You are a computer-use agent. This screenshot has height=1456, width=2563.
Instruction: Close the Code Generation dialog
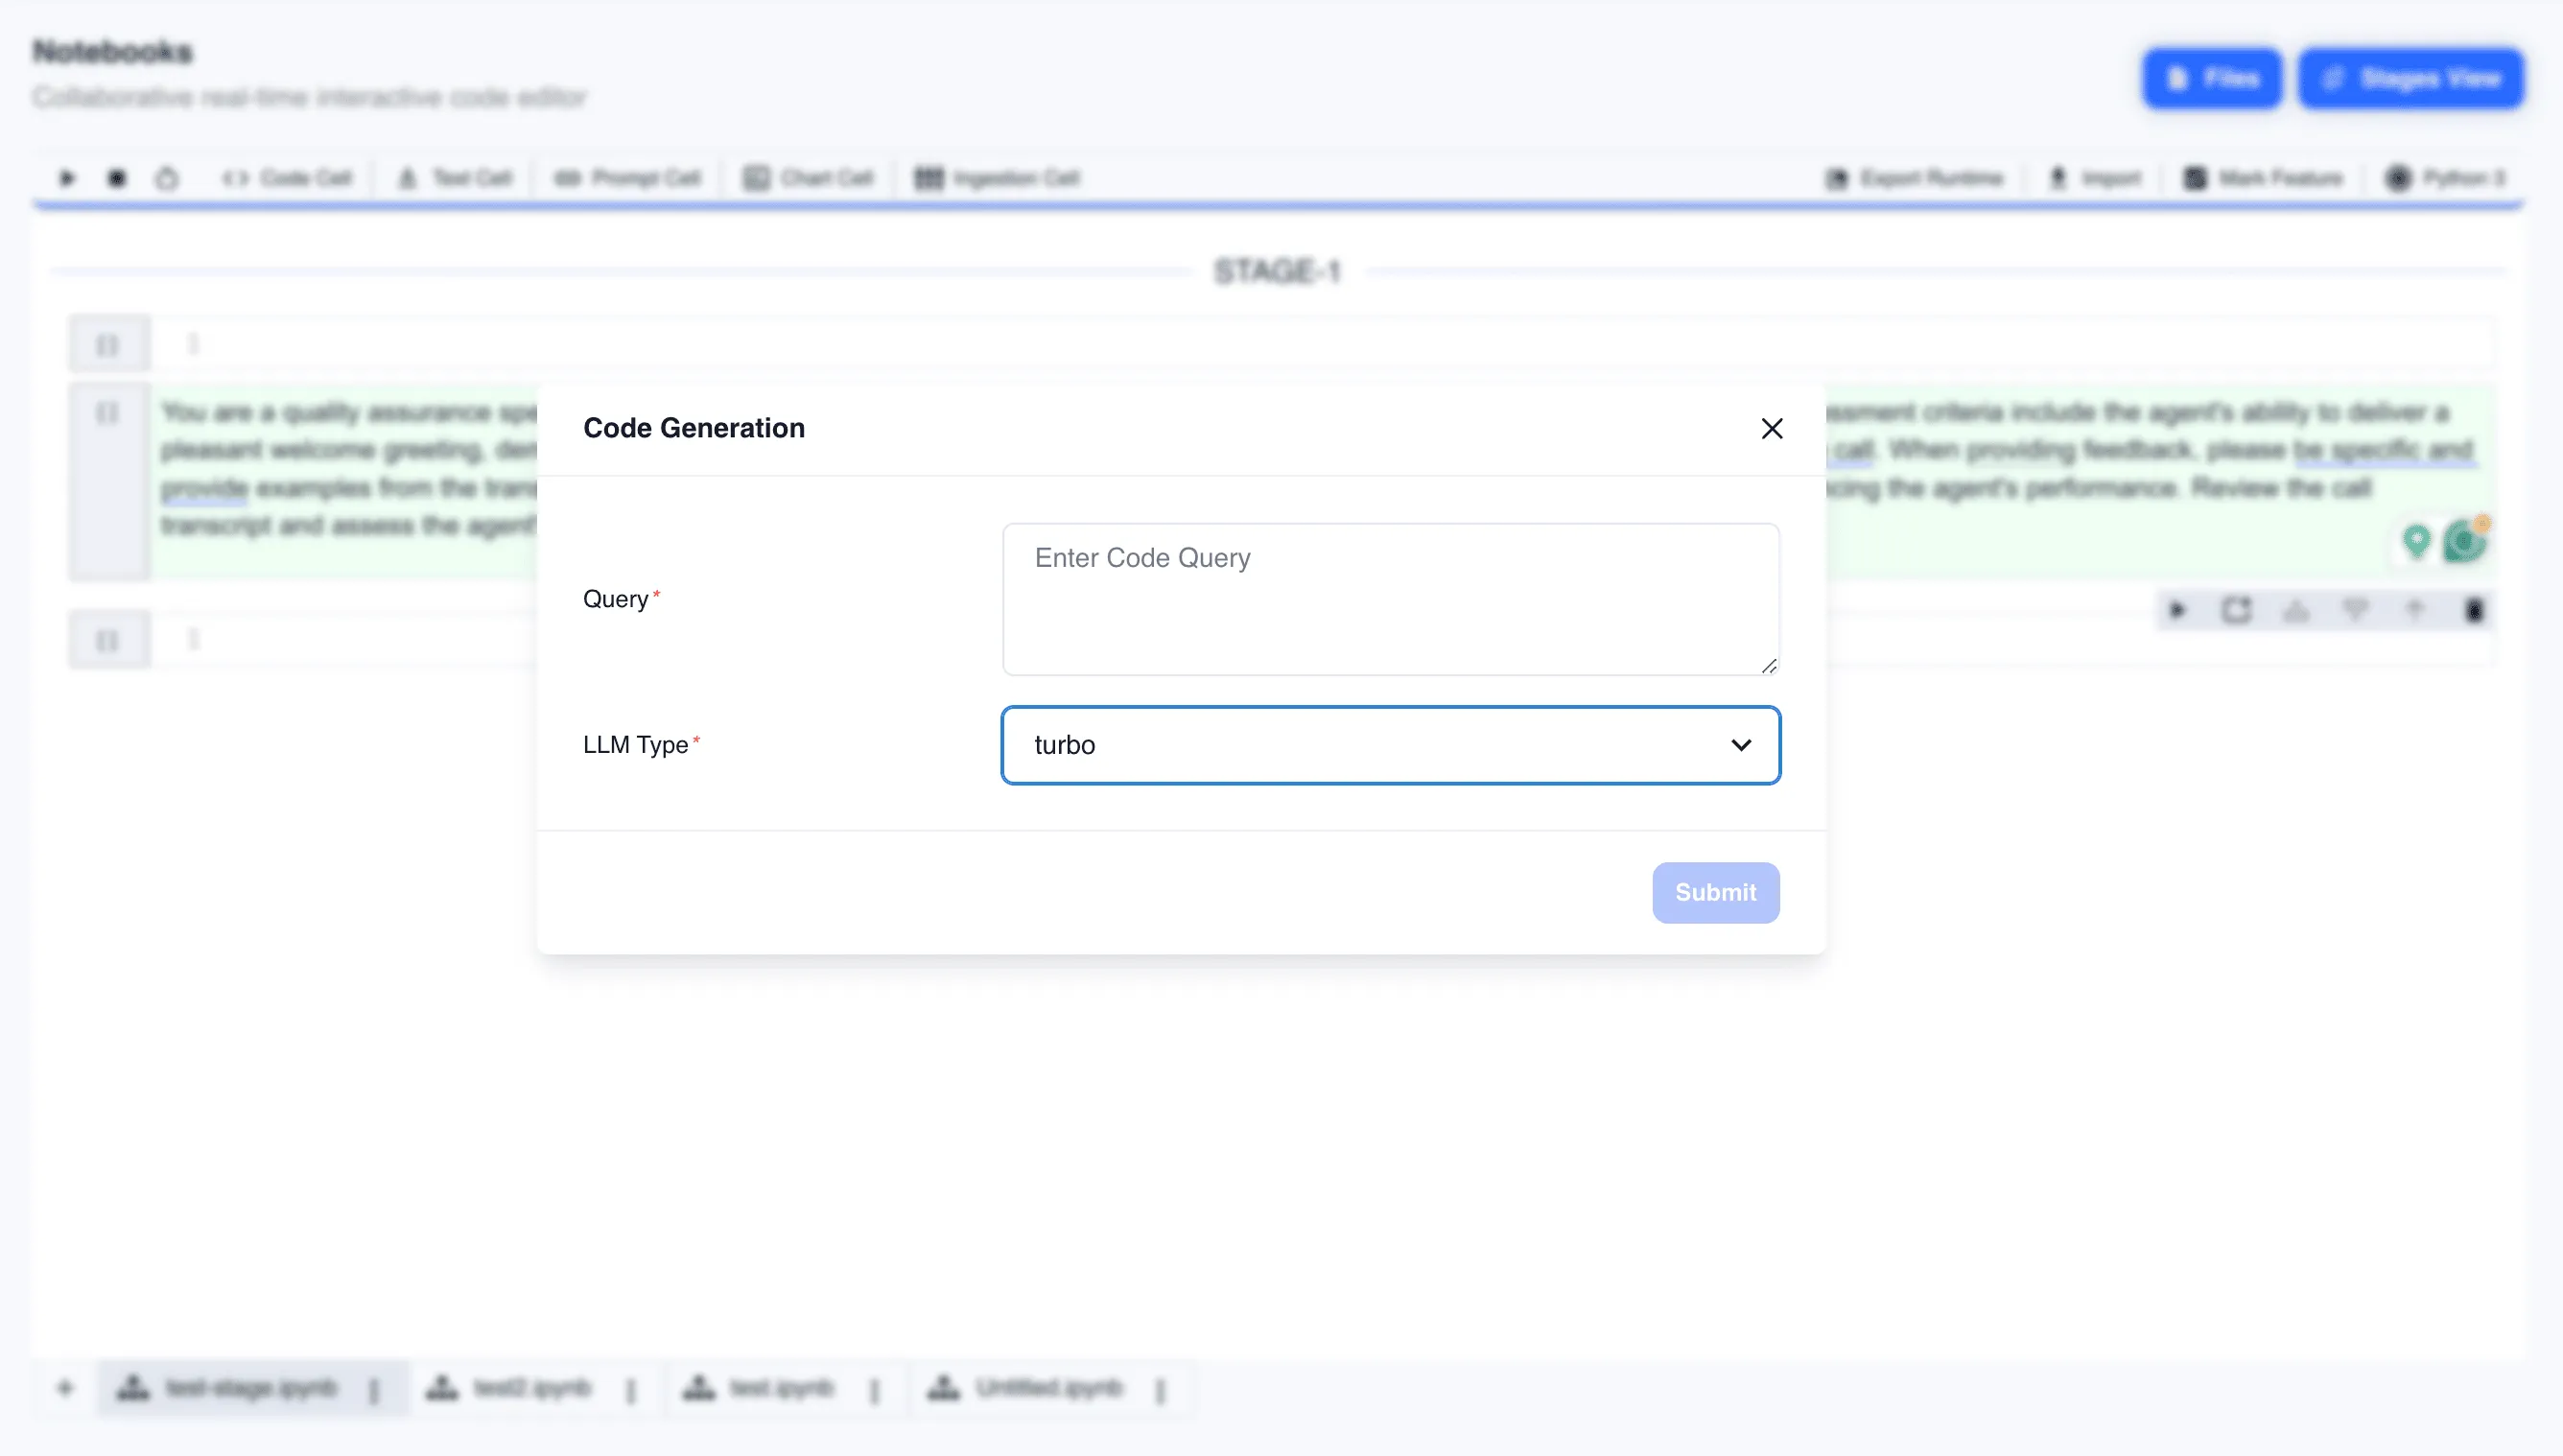[1771, 428]
